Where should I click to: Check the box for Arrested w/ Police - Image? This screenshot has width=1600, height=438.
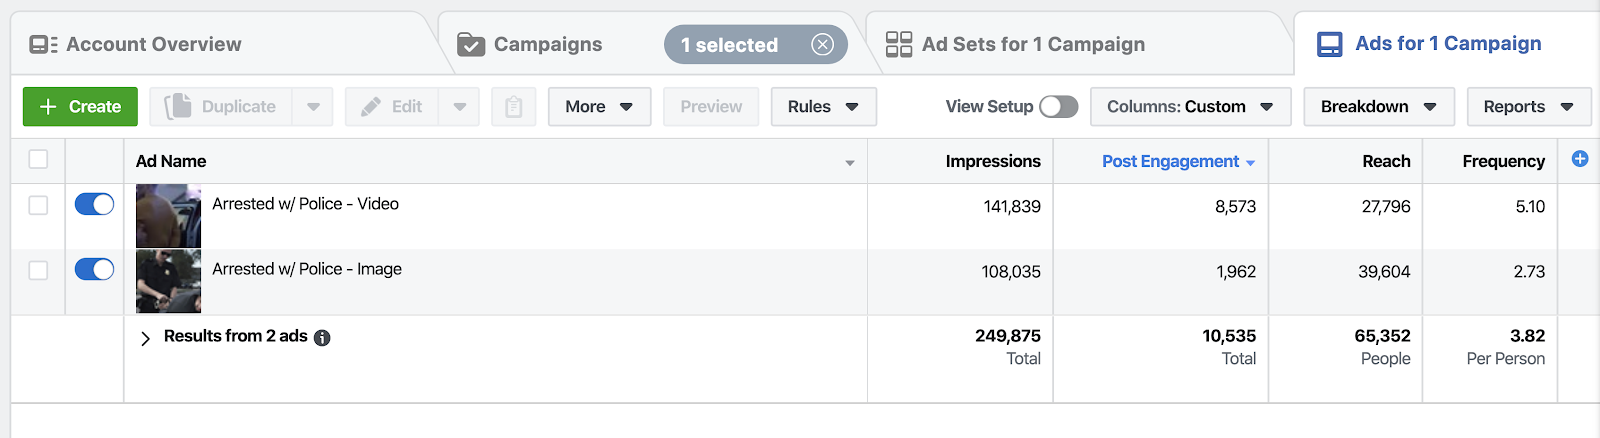click(38, 270)
